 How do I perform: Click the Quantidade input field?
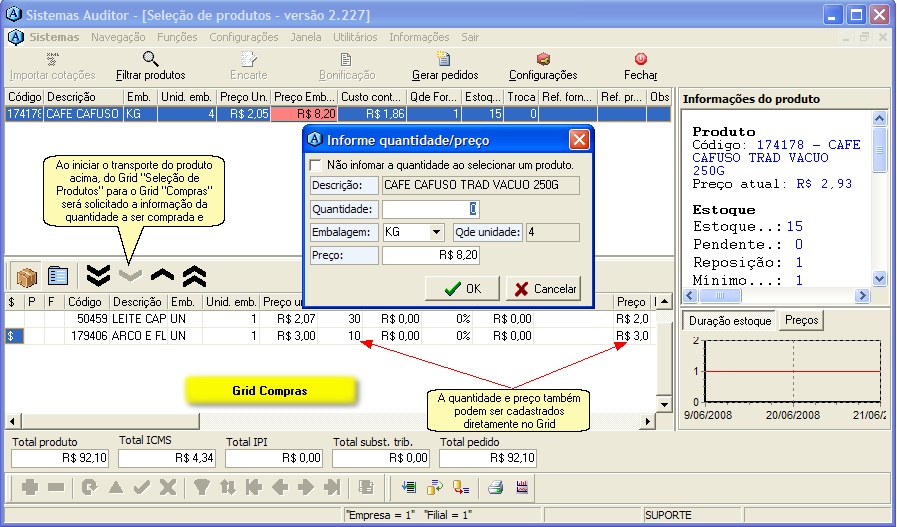(x=431, y=209)
